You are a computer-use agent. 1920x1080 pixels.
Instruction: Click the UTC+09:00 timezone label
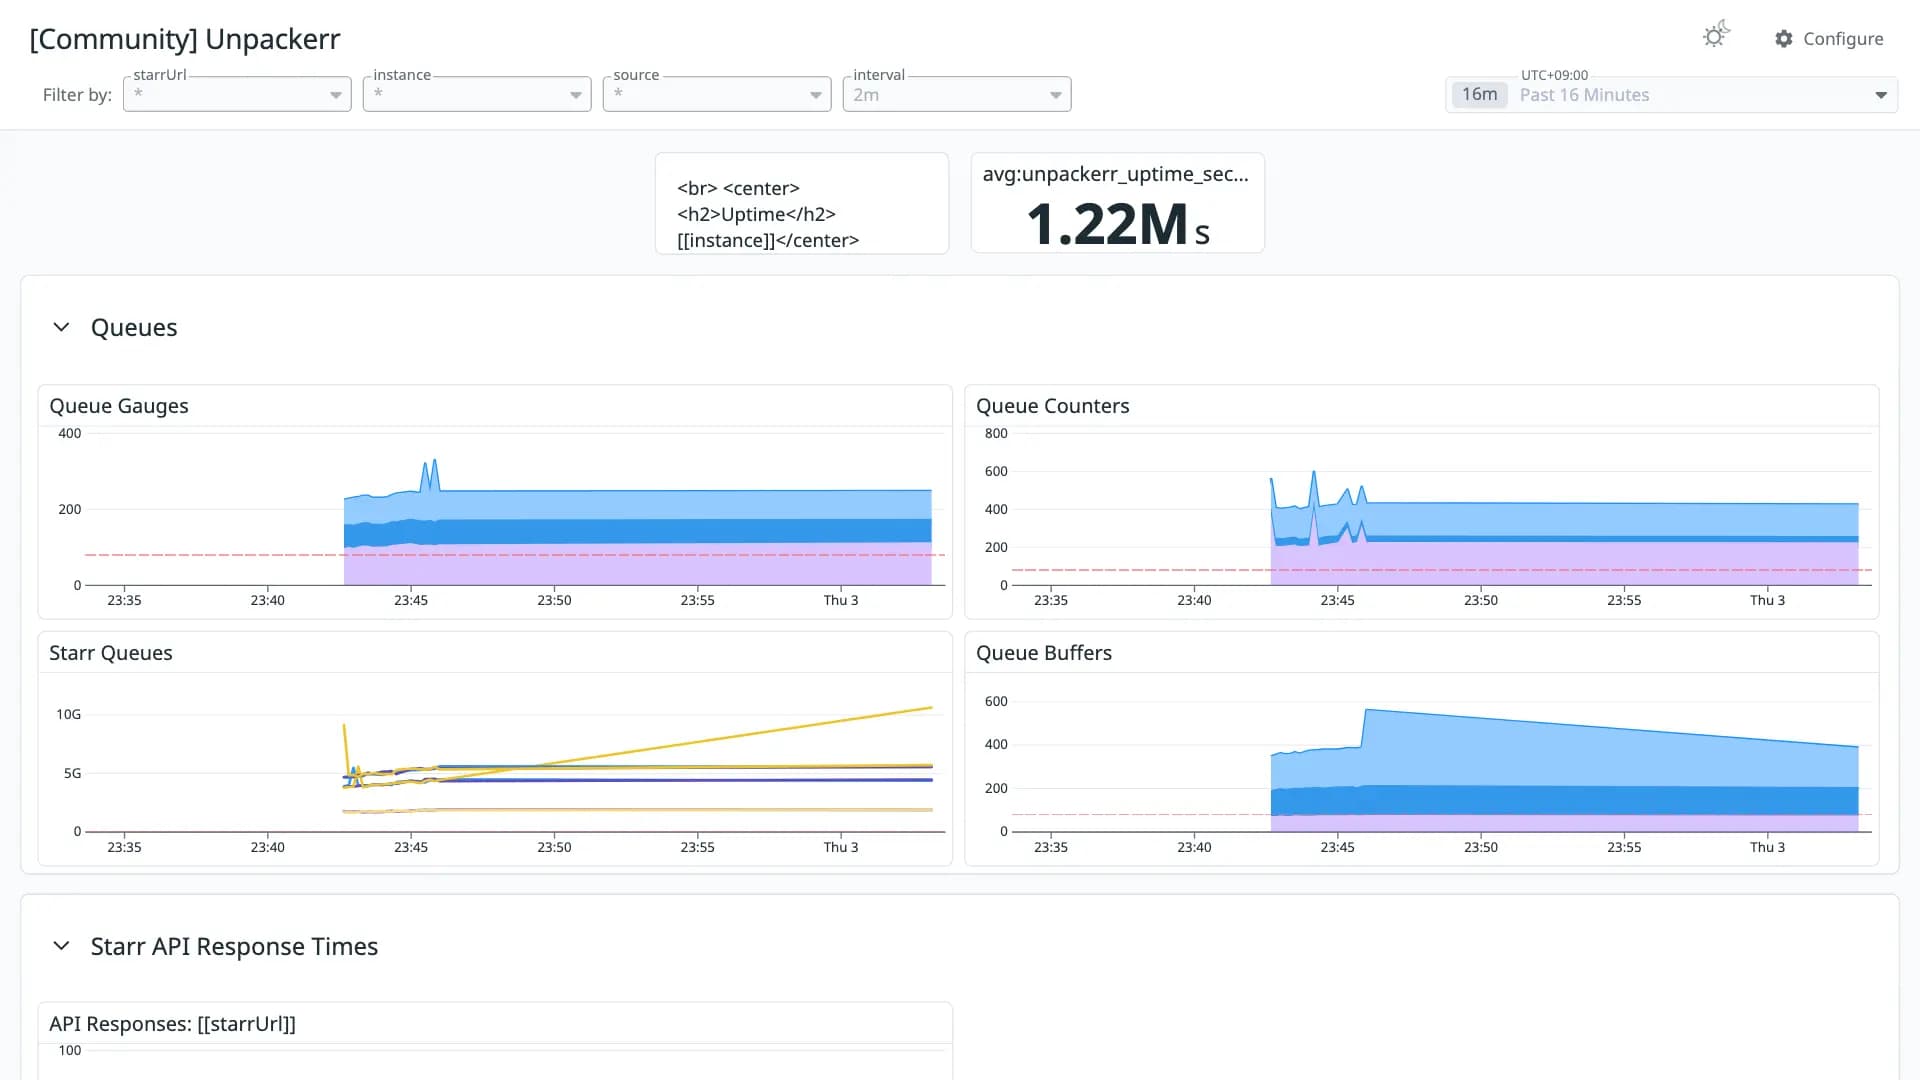tap(1554, 75)
